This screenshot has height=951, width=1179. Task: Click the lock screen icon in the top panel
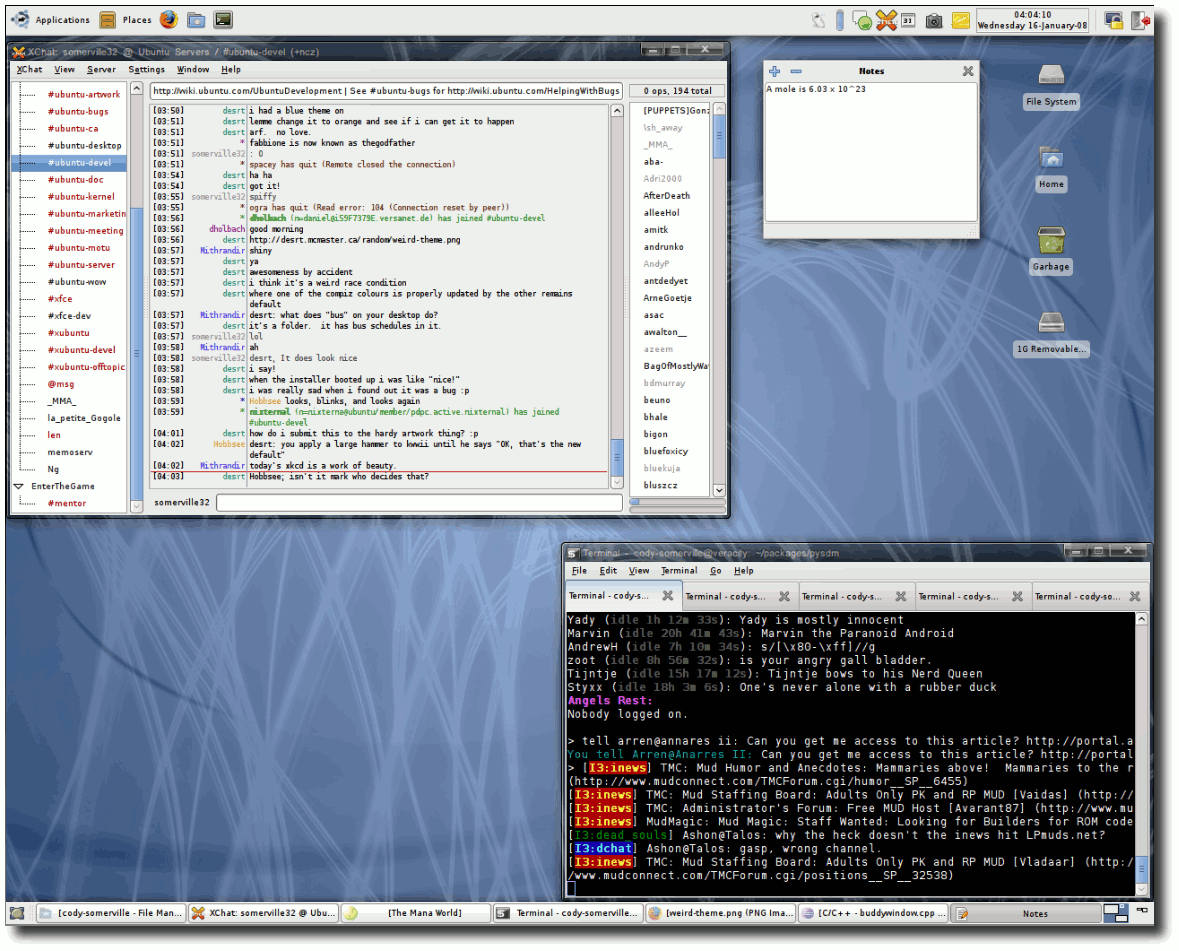pyautogui.click(x=1114, y=20)
